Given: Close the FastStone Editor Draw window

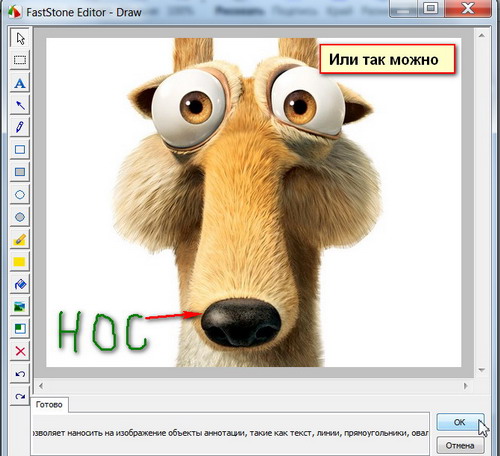Looking at the screenshot, I should click(468, 8).
